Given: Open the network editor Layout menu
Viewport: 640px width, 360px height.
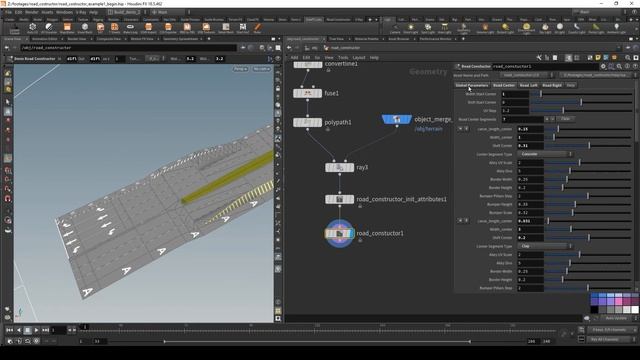Looking at the screenshot, I should click(x=359, y=58).
